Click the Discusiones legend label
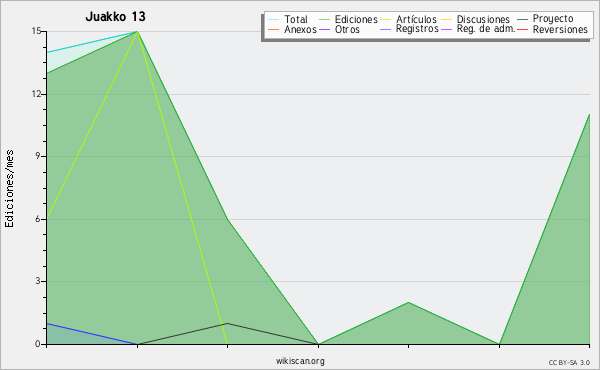 pos(483,19)
